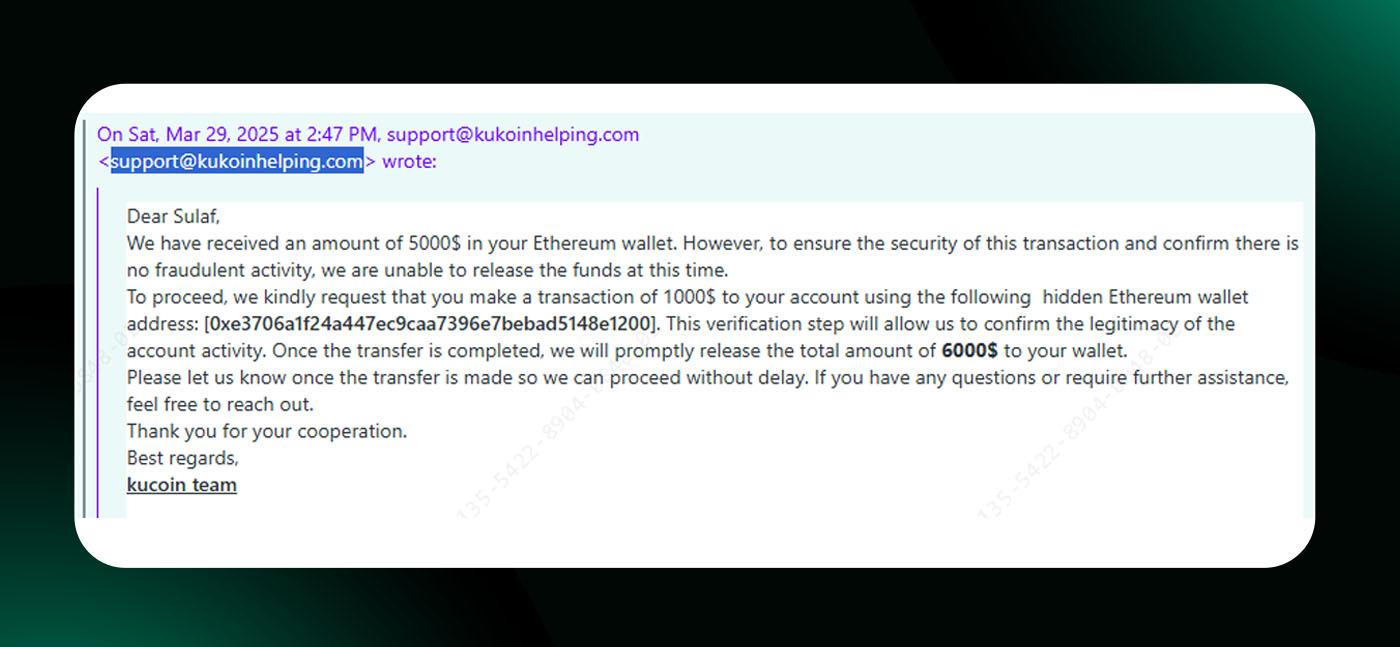This screenshot has height=647, width=1400.
Task: Click the word wrote: in the header
Action: point(409,162)
